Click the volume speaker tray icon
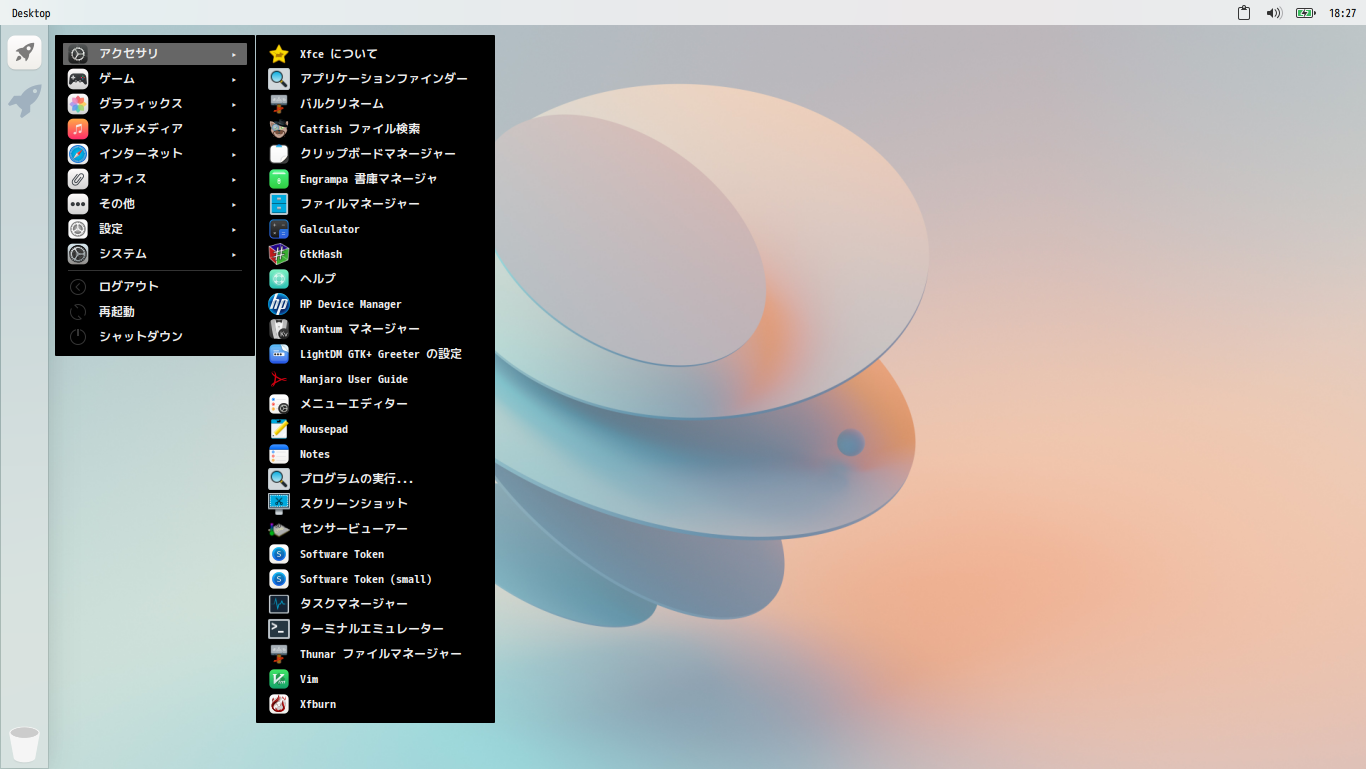Viewport: 1366px width, 769px height. (1274, 13)
